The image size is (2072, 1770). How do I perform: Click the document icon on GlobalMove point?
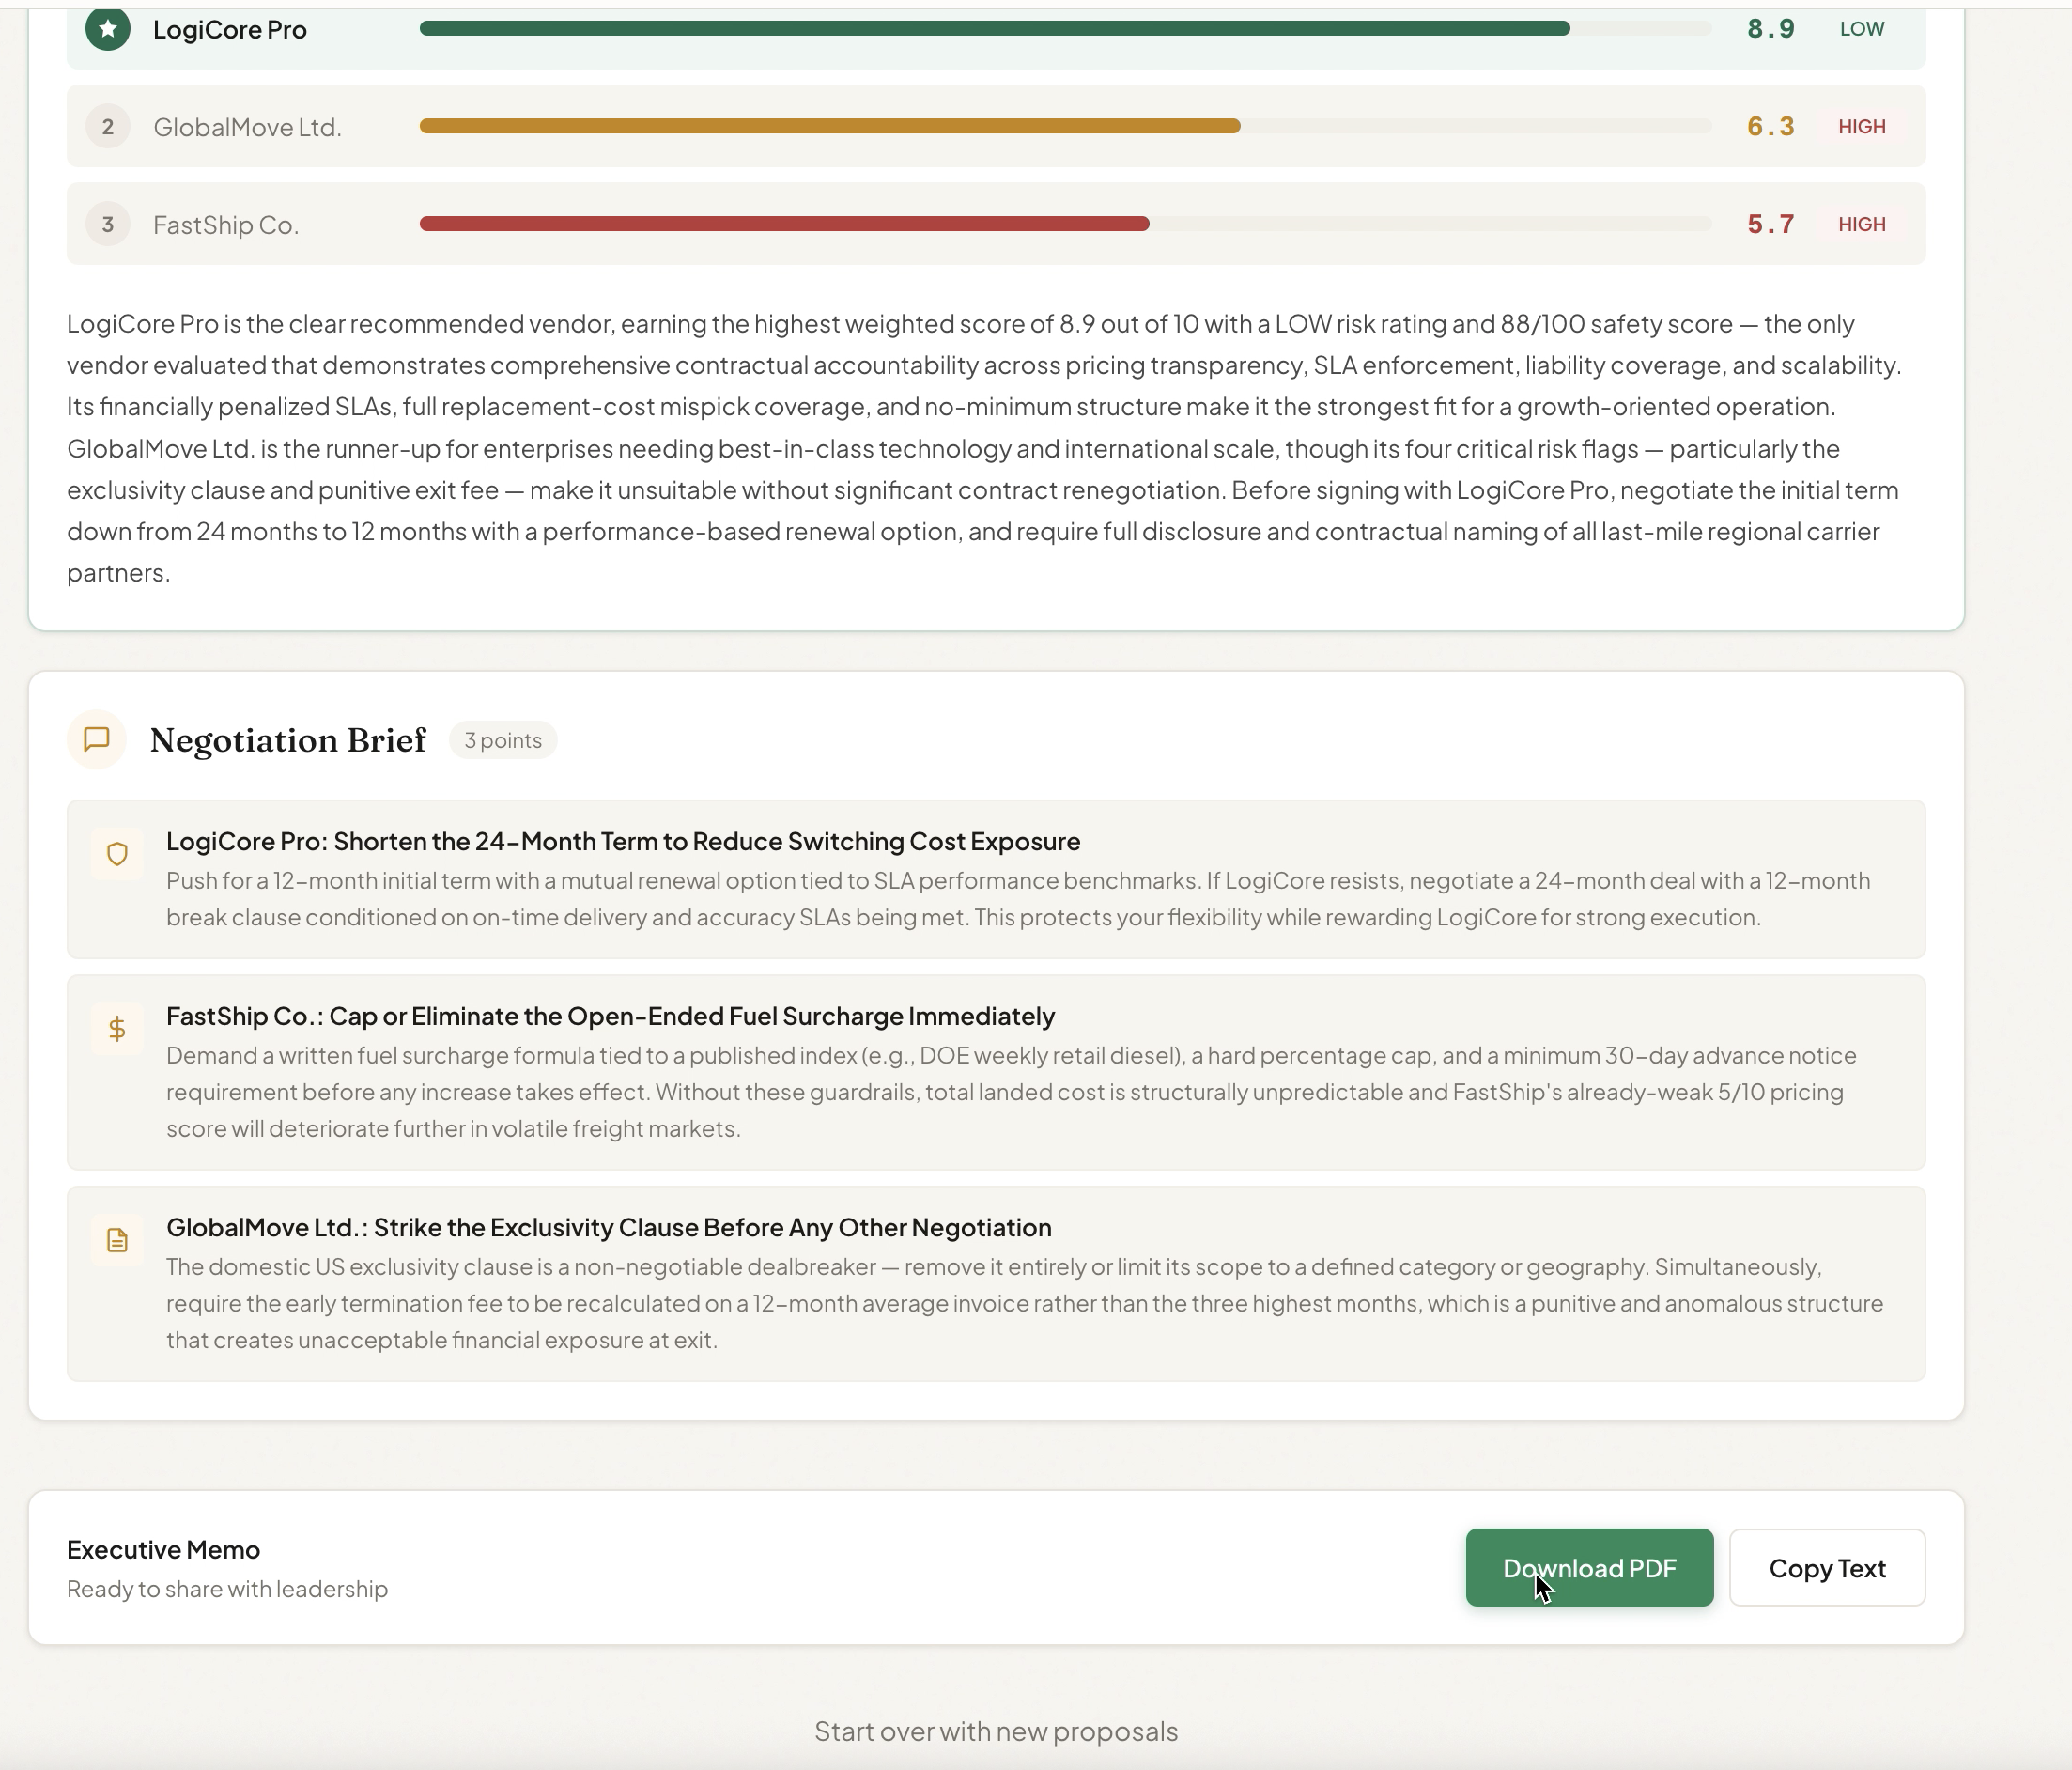click(x=117, y=1240)
